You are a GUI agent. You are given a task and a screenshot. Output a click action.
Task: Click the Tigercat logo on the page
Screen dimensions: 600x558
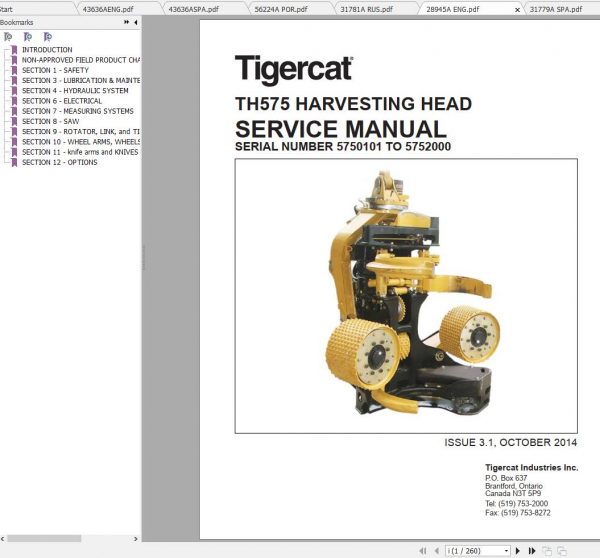[x=294, y=69]
